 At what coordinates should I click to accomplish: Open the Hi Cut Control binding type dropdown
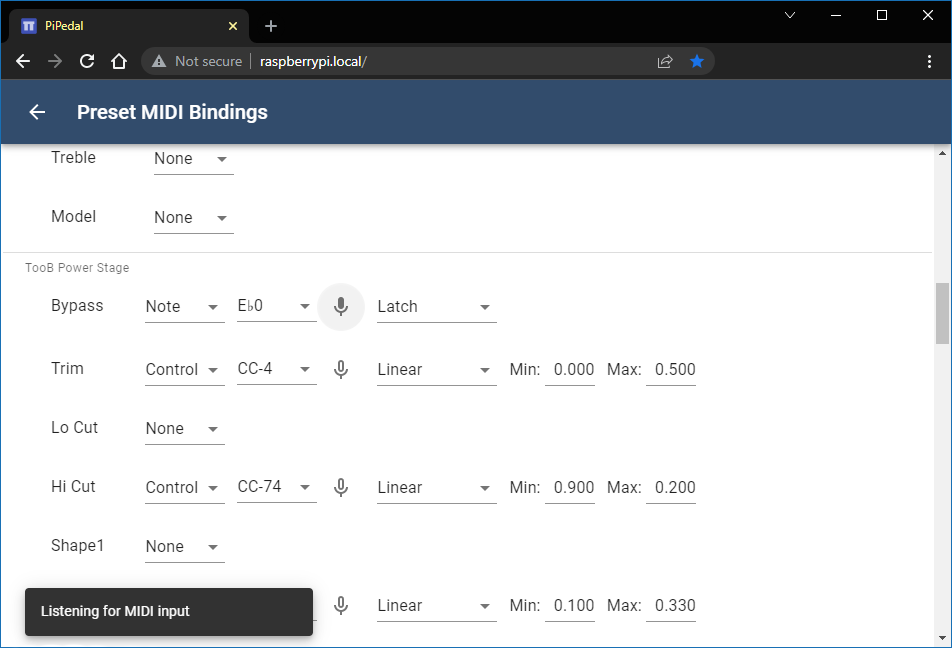185,488
